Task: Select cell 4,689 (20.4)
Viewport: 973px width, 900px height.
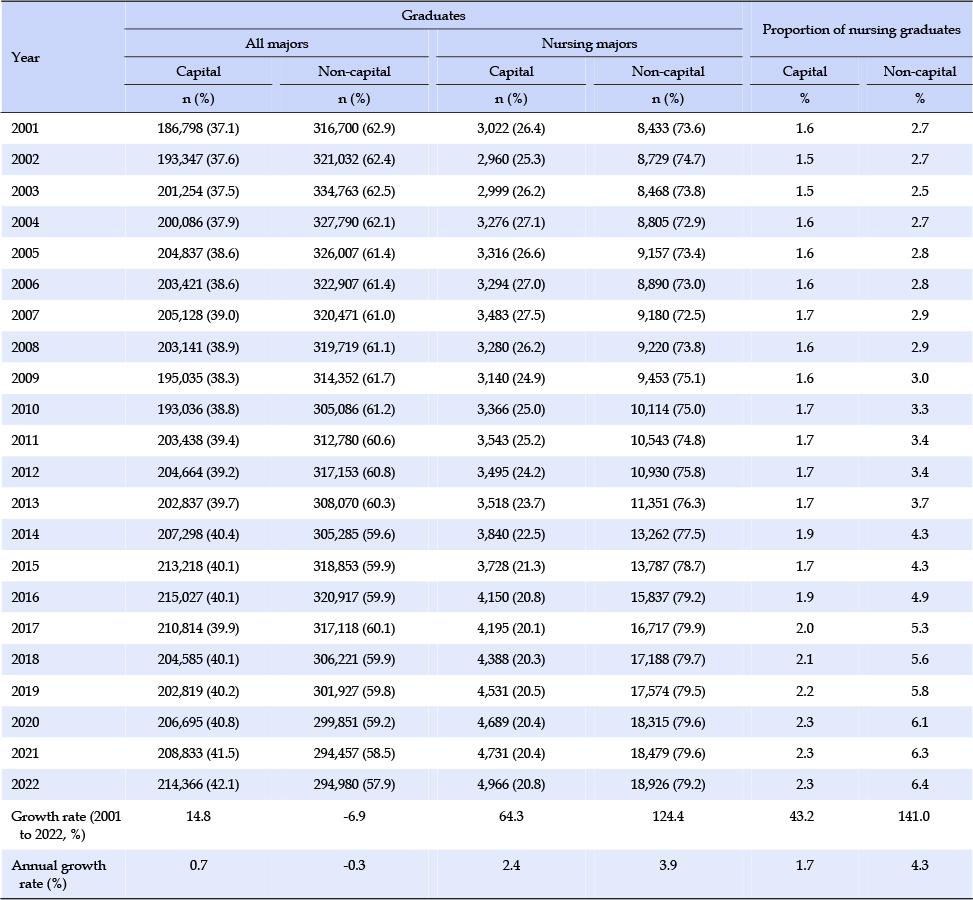Action: pos(511,722)
